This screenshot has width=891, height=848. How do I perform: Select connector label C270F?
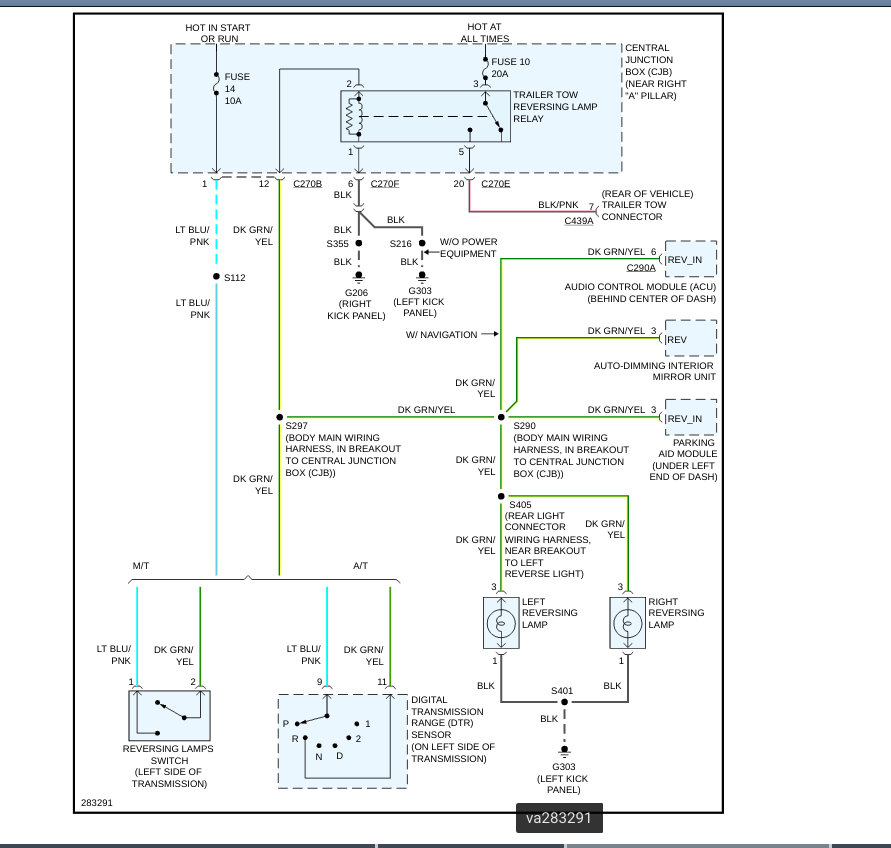coord(385,184)
